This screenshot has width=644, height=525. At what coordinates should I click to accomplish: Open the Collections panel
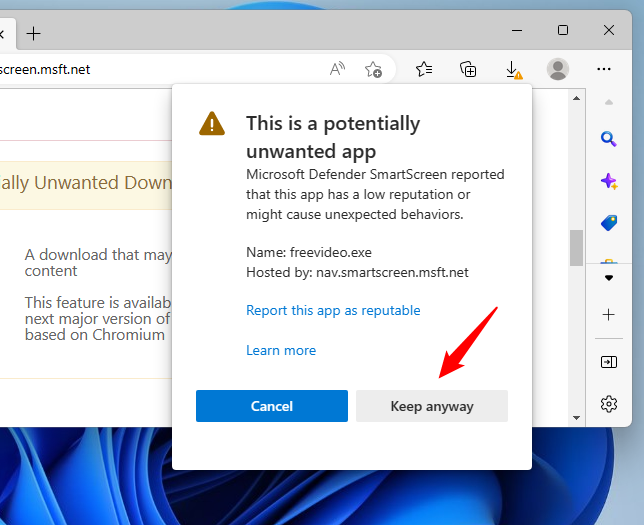[x=468, y=69]
